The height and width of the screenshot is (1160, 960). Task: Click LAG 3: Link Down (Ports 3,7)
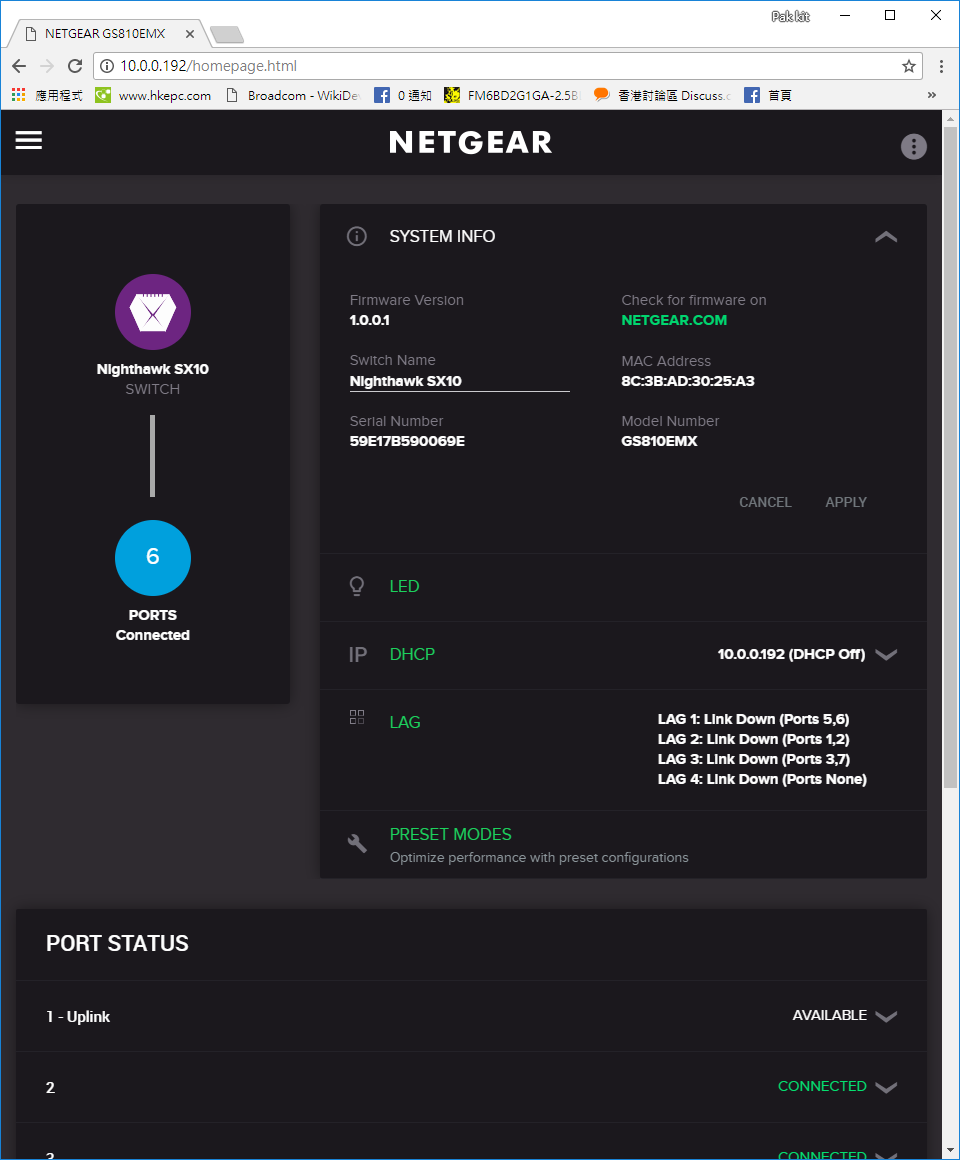pos(754,759)
